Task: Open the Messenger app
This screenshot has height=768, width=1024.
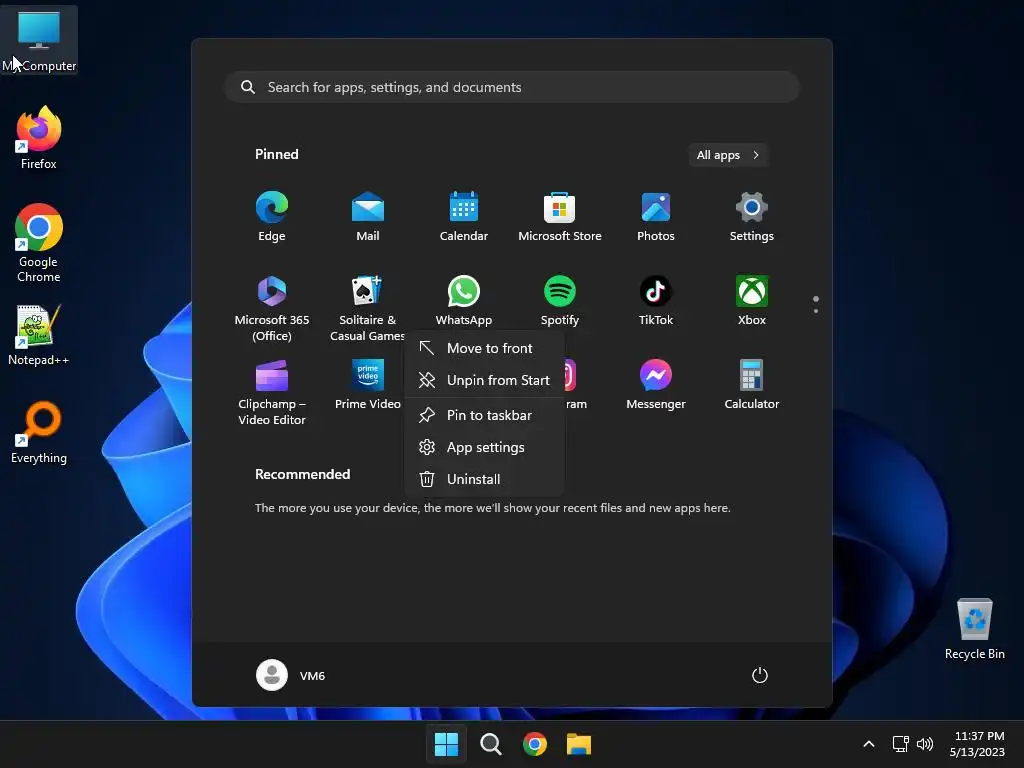Action: (x=656, y=385)
